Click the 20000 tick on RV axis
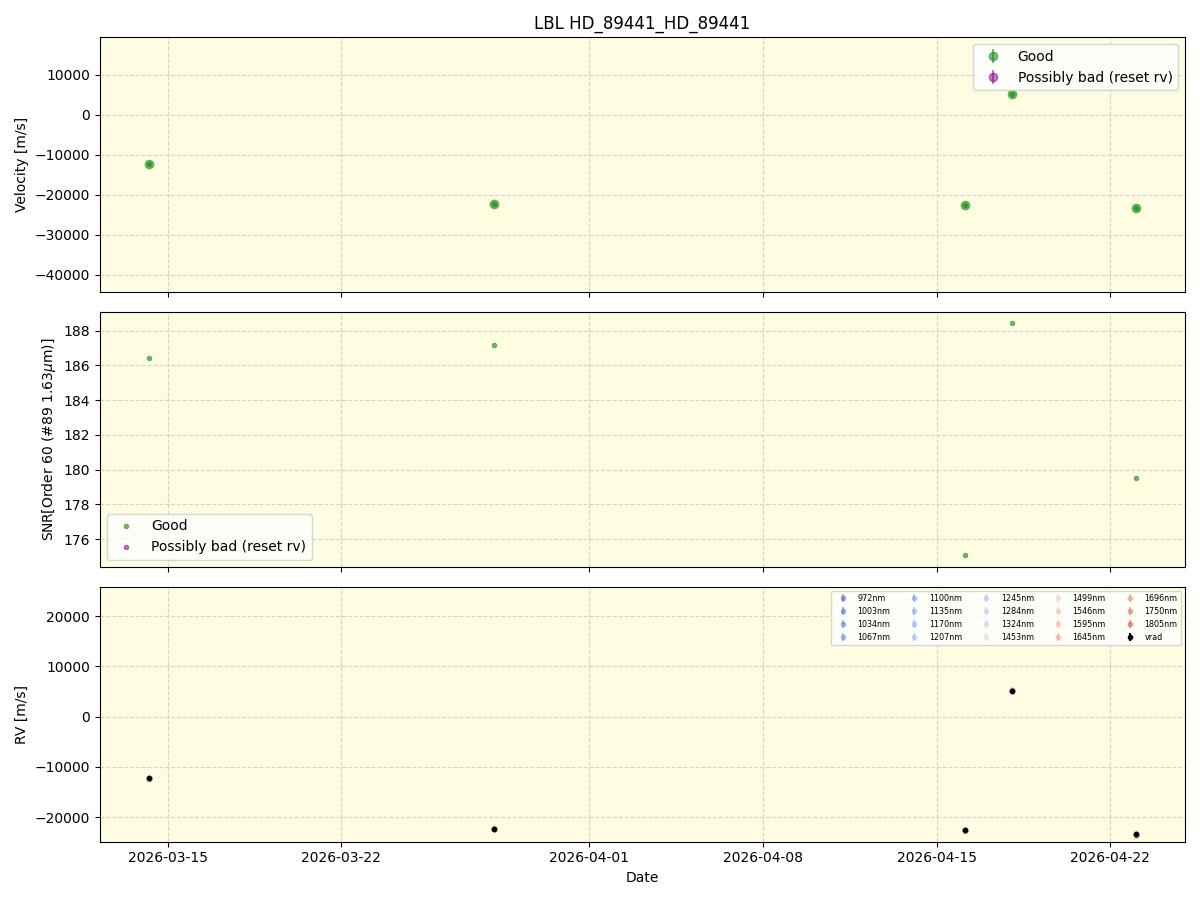The image size is (1200, 900). (70, 617)
